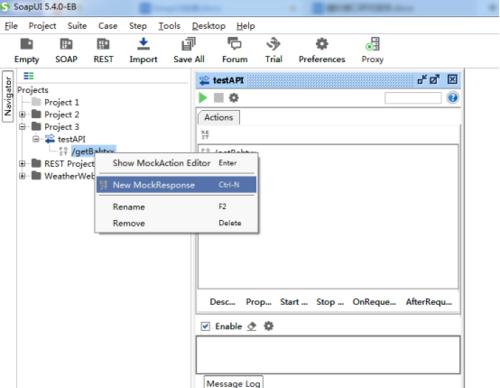Expand the WeatherWeb tree node

click(22, 176)
